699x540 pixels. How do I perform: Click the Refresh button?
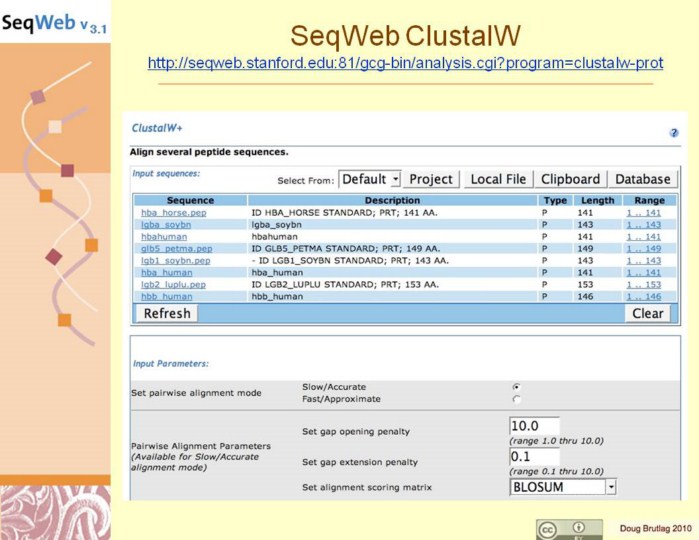[166, 313]
